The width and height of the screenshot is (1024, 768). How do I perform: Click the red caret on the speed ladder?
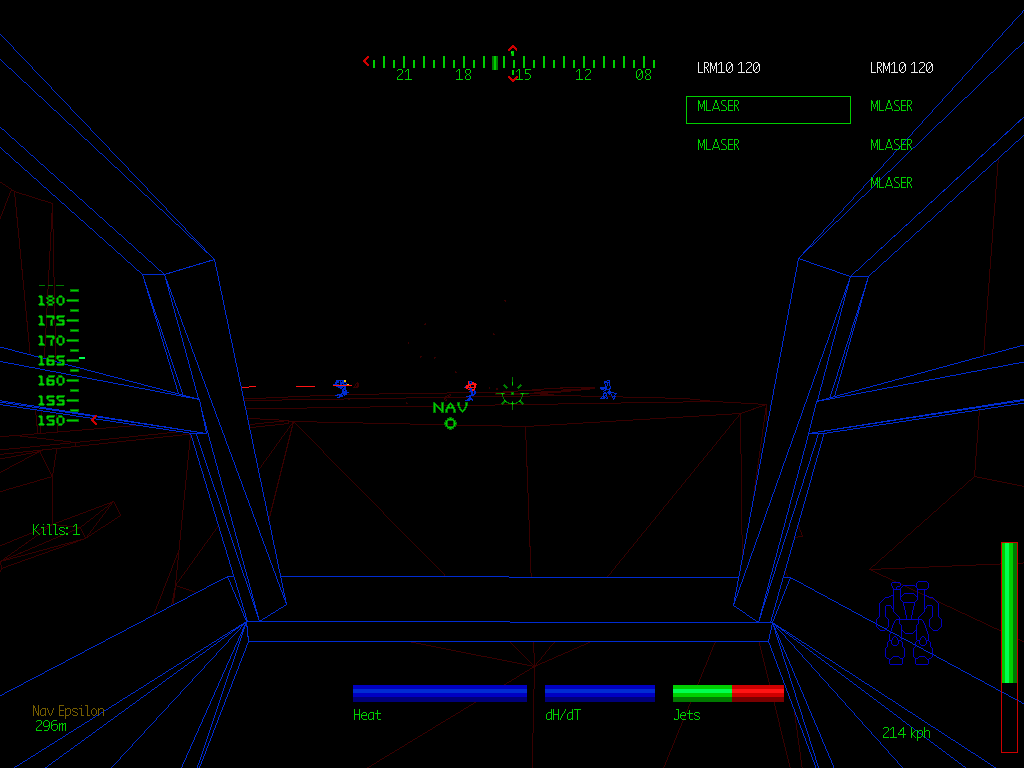click(94, 420)
